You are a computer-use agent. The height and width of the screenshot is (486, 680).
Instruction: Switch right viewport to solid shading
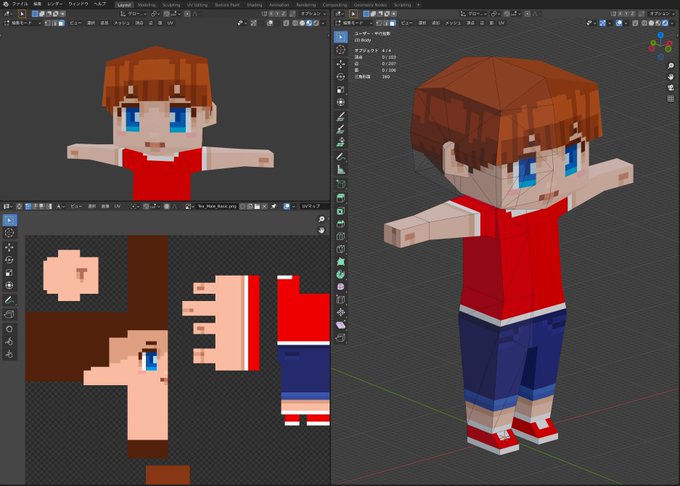[651, 23]
